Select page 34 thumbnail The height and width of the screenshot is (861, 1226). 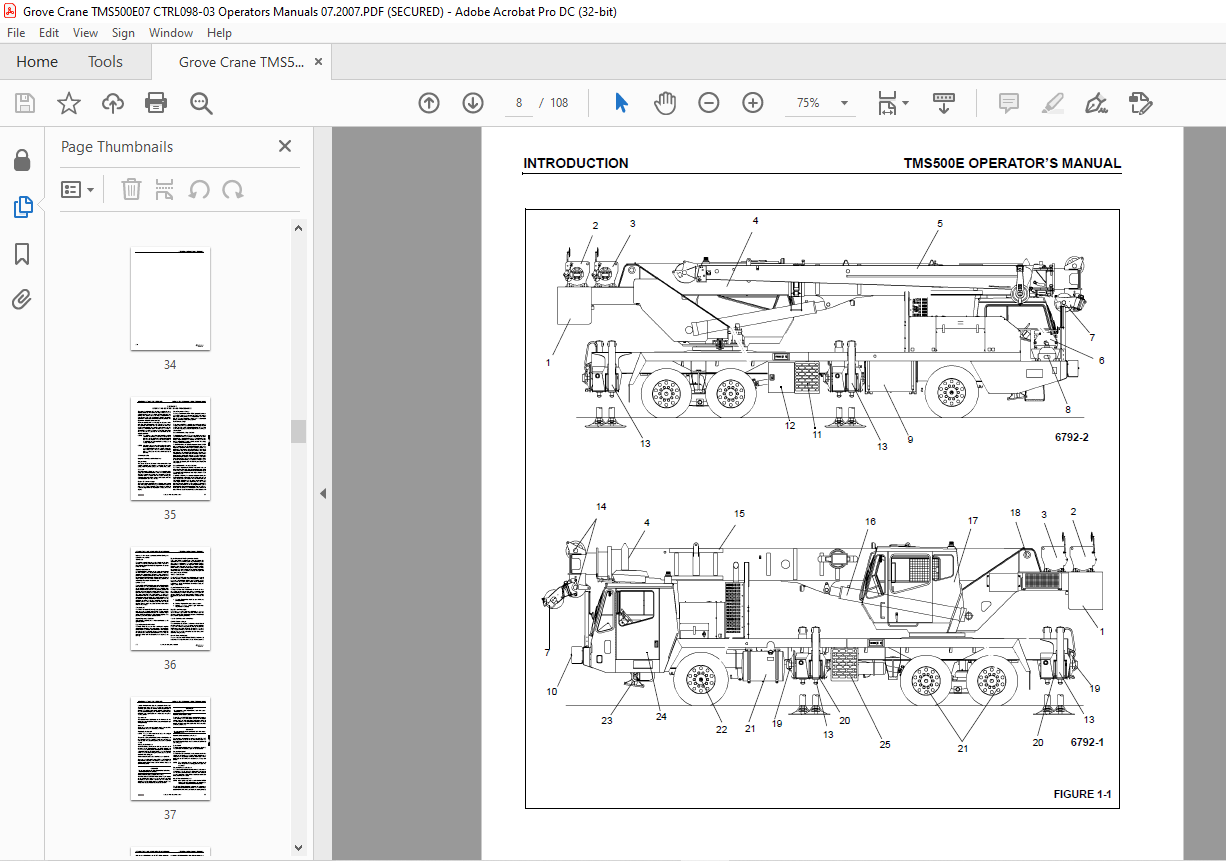[x=170, y=299]
